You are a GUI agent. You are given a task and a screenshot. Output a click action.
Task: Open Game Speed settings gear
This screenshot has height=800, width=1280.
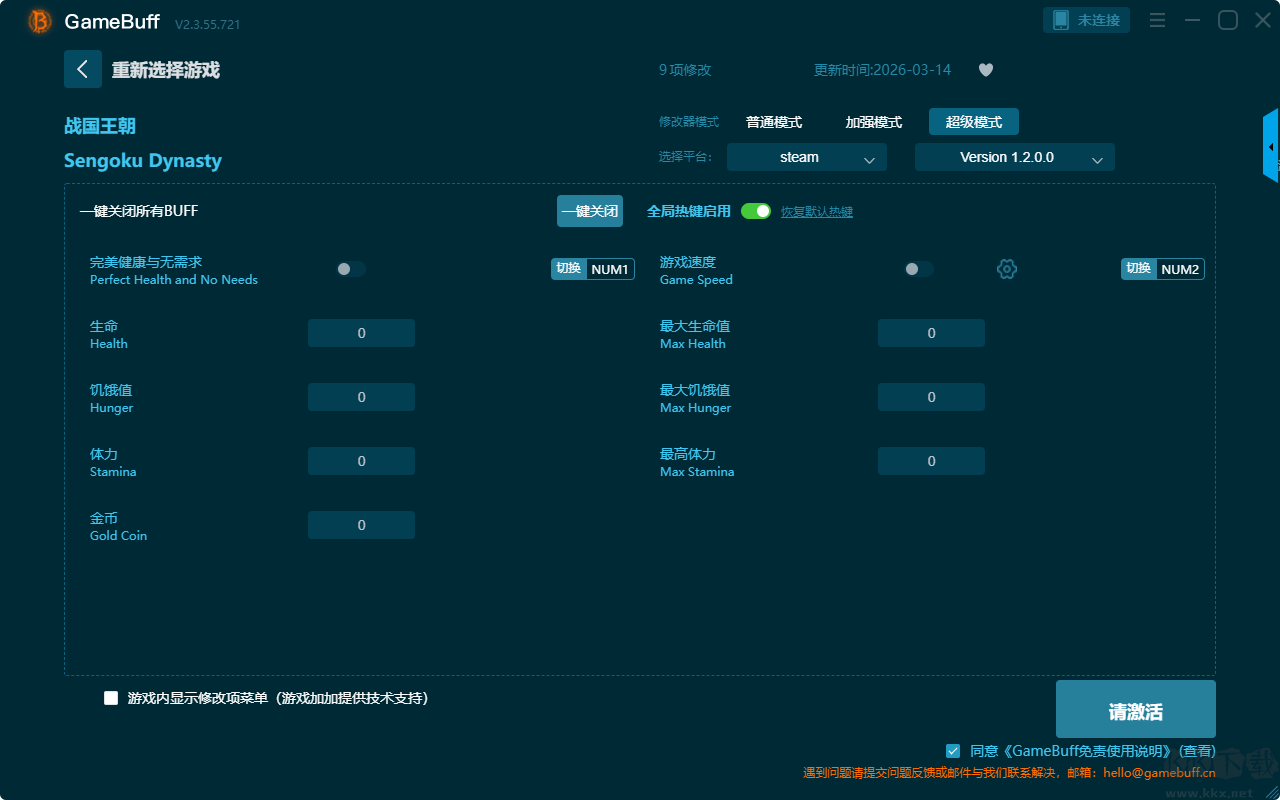pyautogui.click(x=1007, y=269)
